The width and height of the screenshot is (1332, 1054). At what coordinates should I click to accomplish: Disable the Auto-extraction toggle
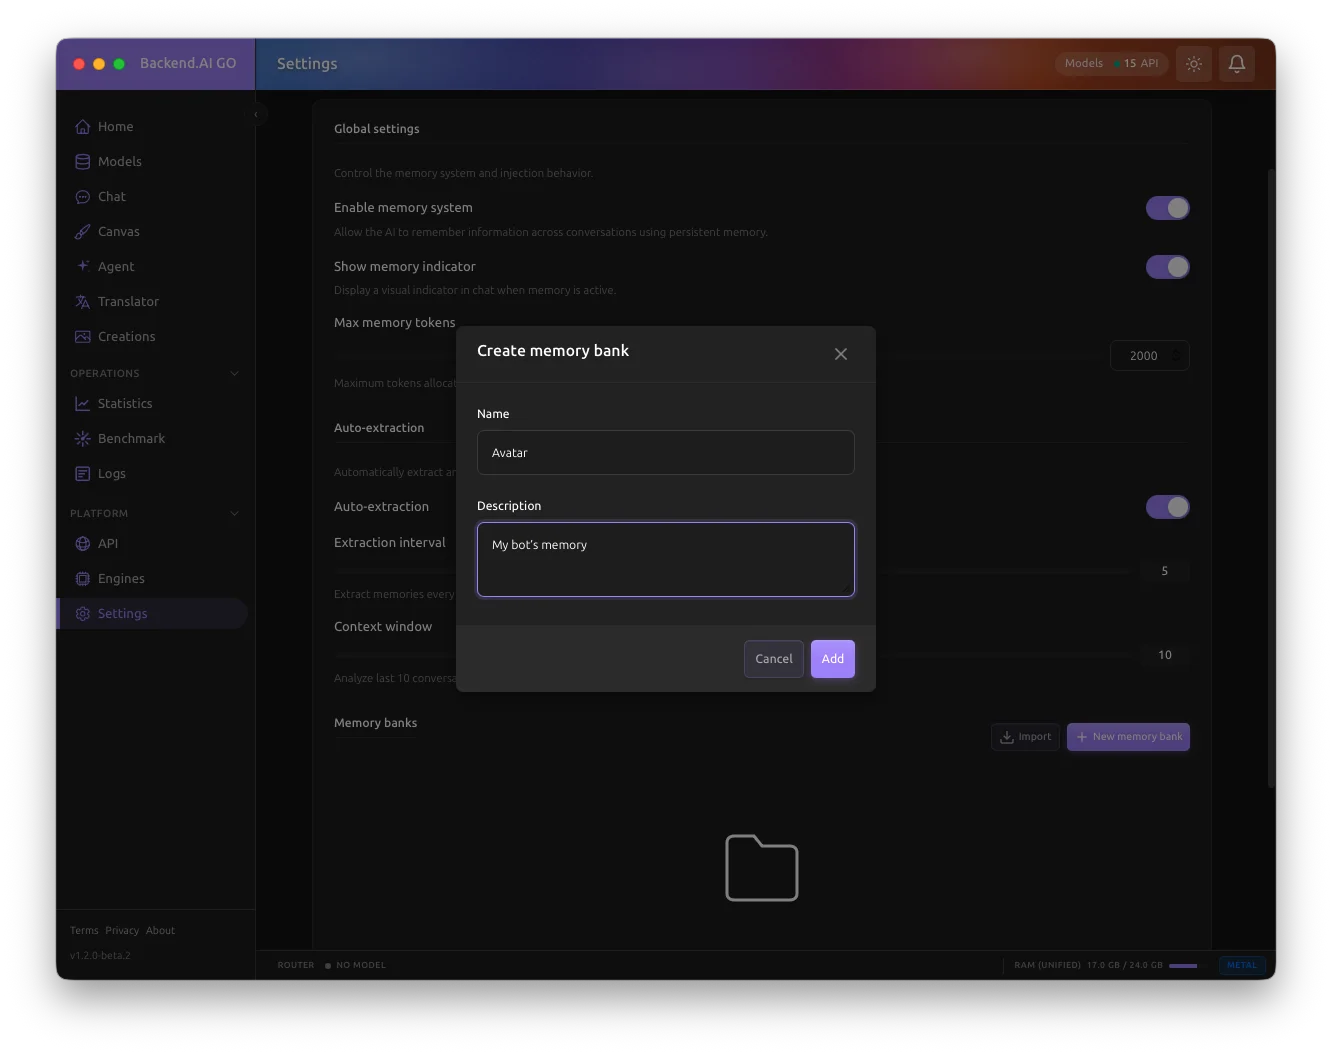pyautogui.click(x=1168, y=507)
